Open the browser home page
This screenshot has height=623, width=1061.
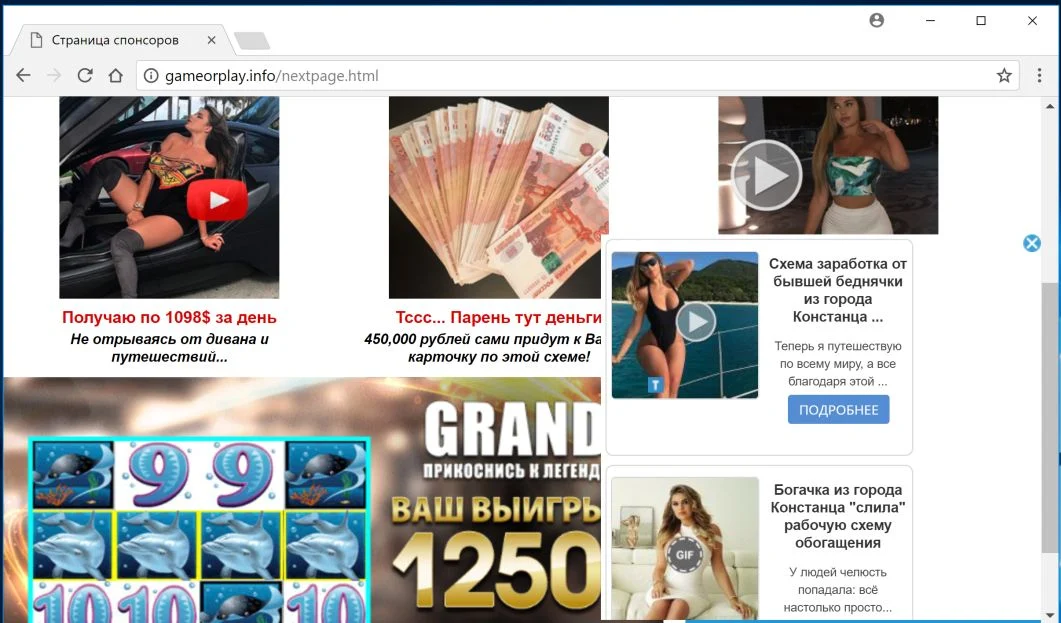tap(116, 75)
